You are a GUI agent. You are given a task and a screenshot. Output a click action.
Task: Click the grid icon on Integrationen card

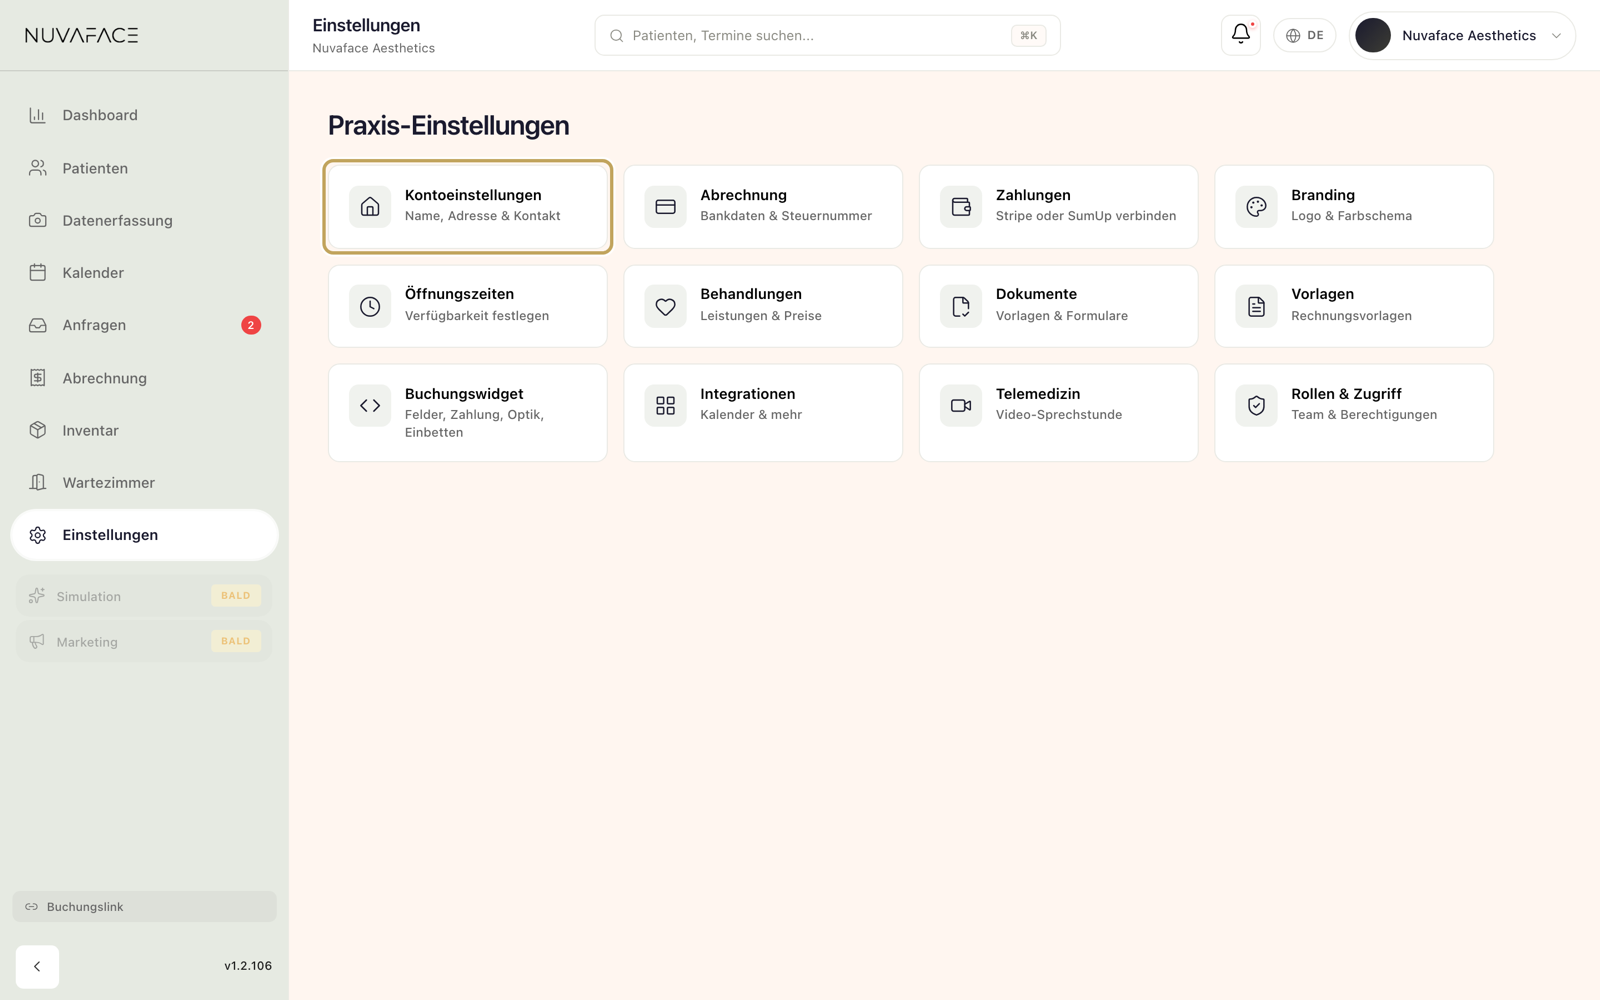click(665, 406)
